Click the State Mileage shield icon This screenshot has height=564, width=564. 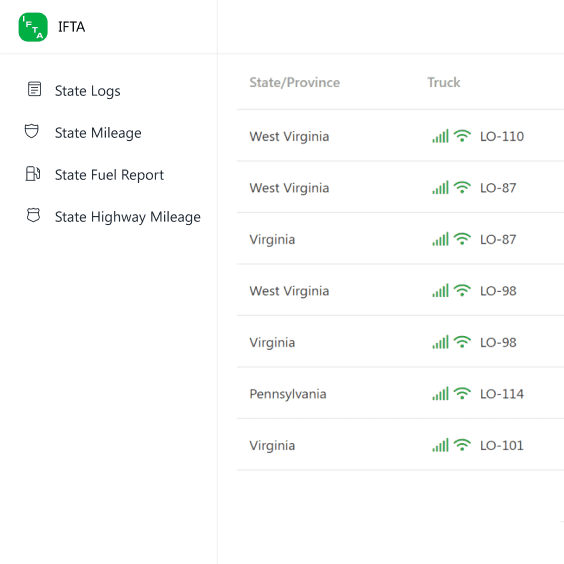pos(32,131)
